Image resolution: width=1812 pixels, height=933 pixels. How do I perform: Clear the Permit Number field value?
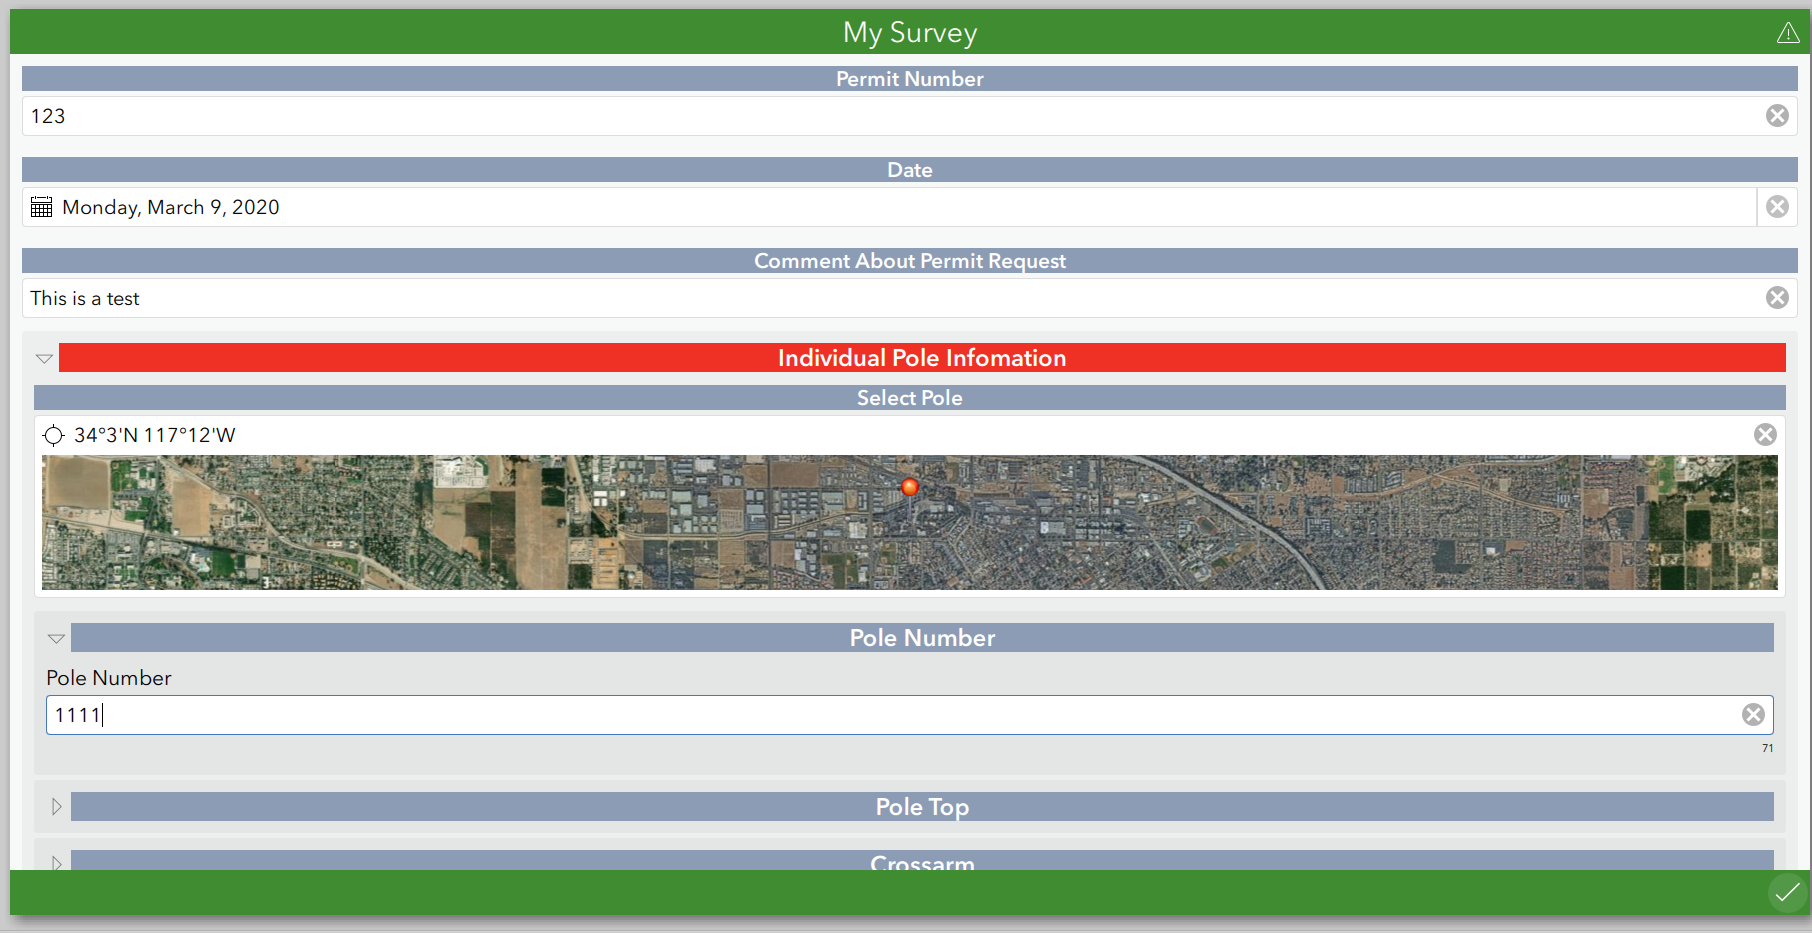click(x=1777, y=116)
